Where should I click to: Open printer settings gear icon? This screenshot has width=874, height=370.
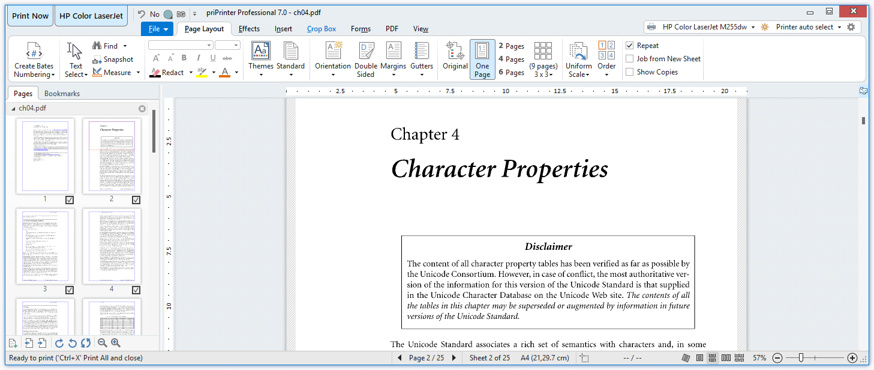[851, 27]
